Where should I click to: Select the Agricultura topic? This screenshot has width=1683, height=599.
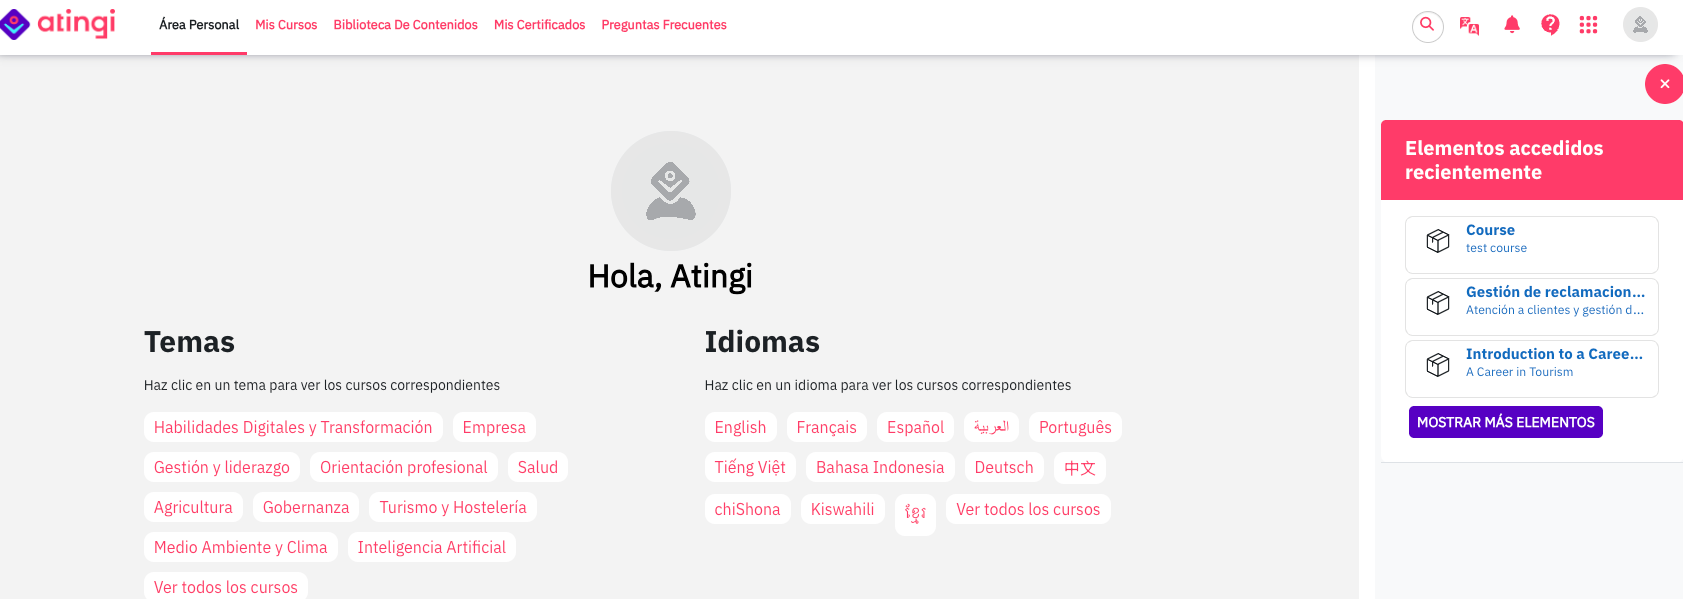tap(193, 507)
